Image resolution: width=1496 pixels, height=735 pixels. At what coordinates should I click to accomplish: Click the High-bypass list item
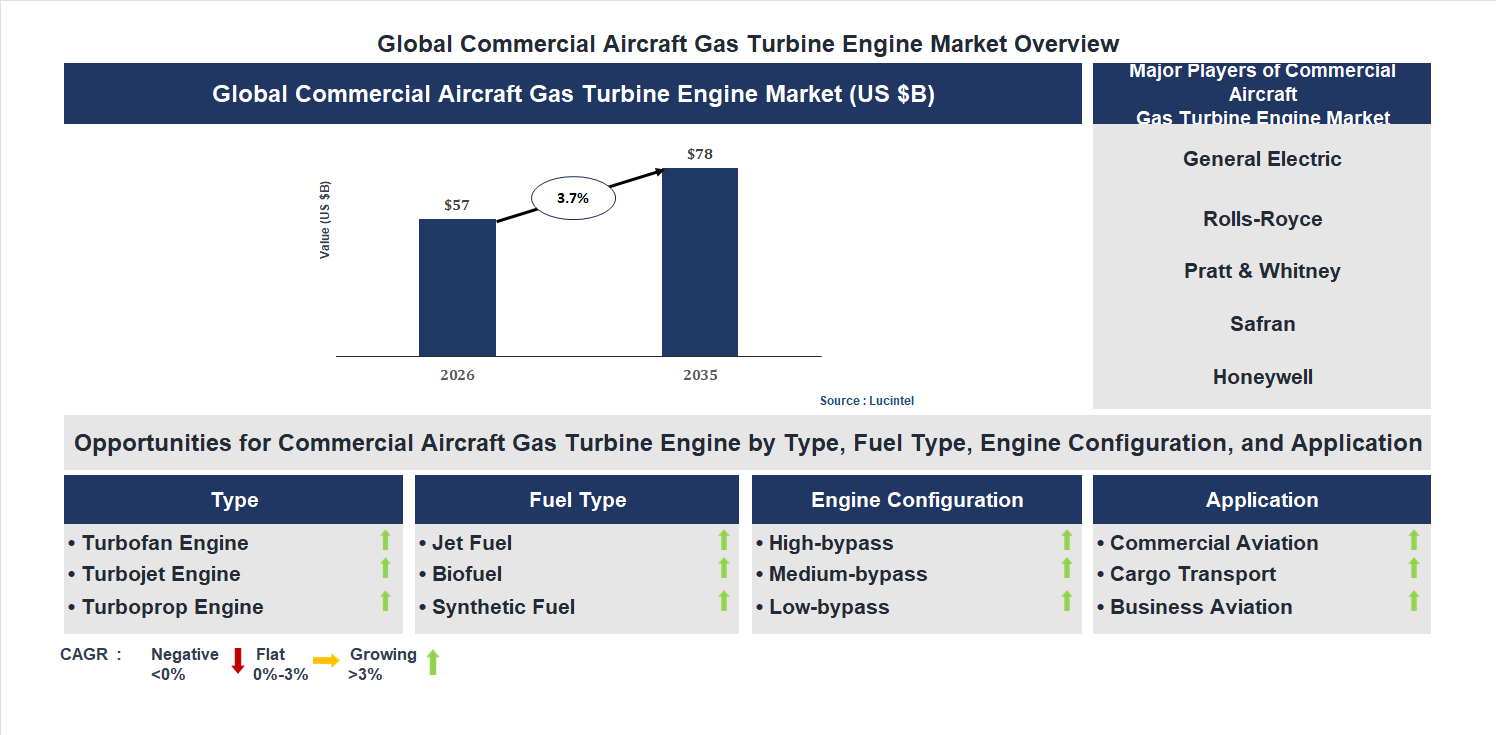click(824, 543)
